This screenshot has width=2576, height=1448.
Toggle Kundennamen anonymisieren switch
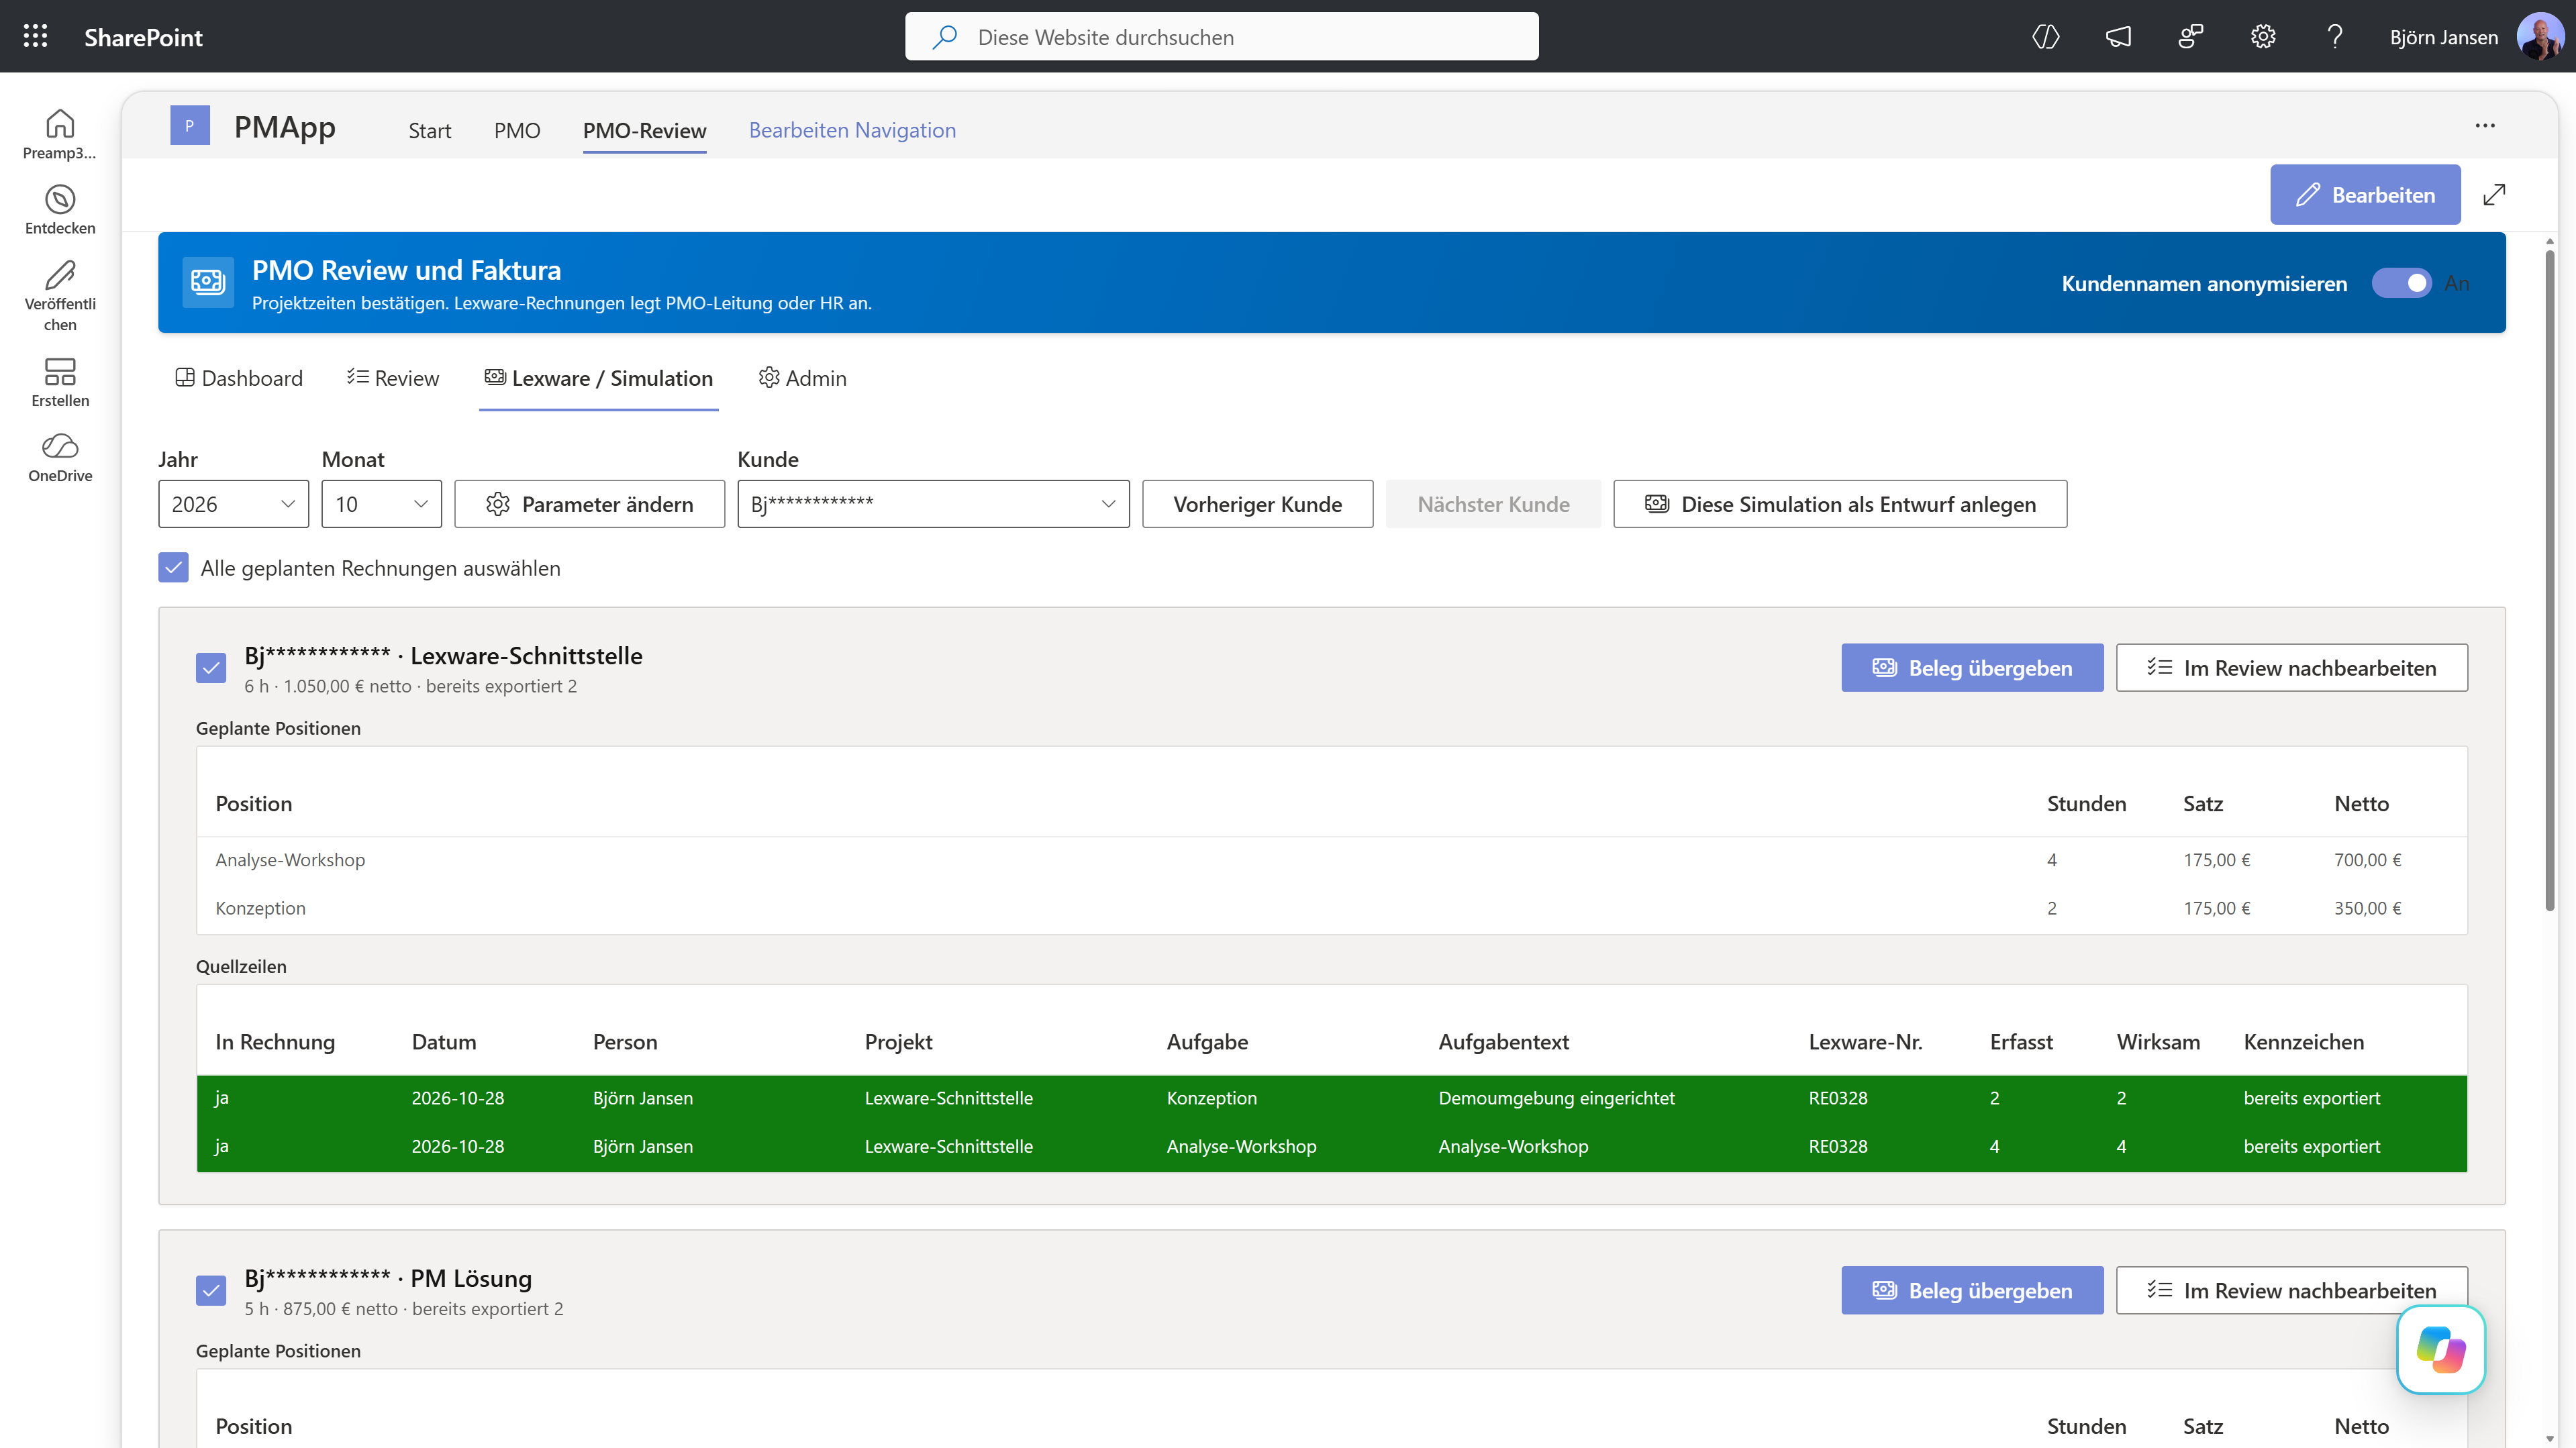coord(2402,283)
